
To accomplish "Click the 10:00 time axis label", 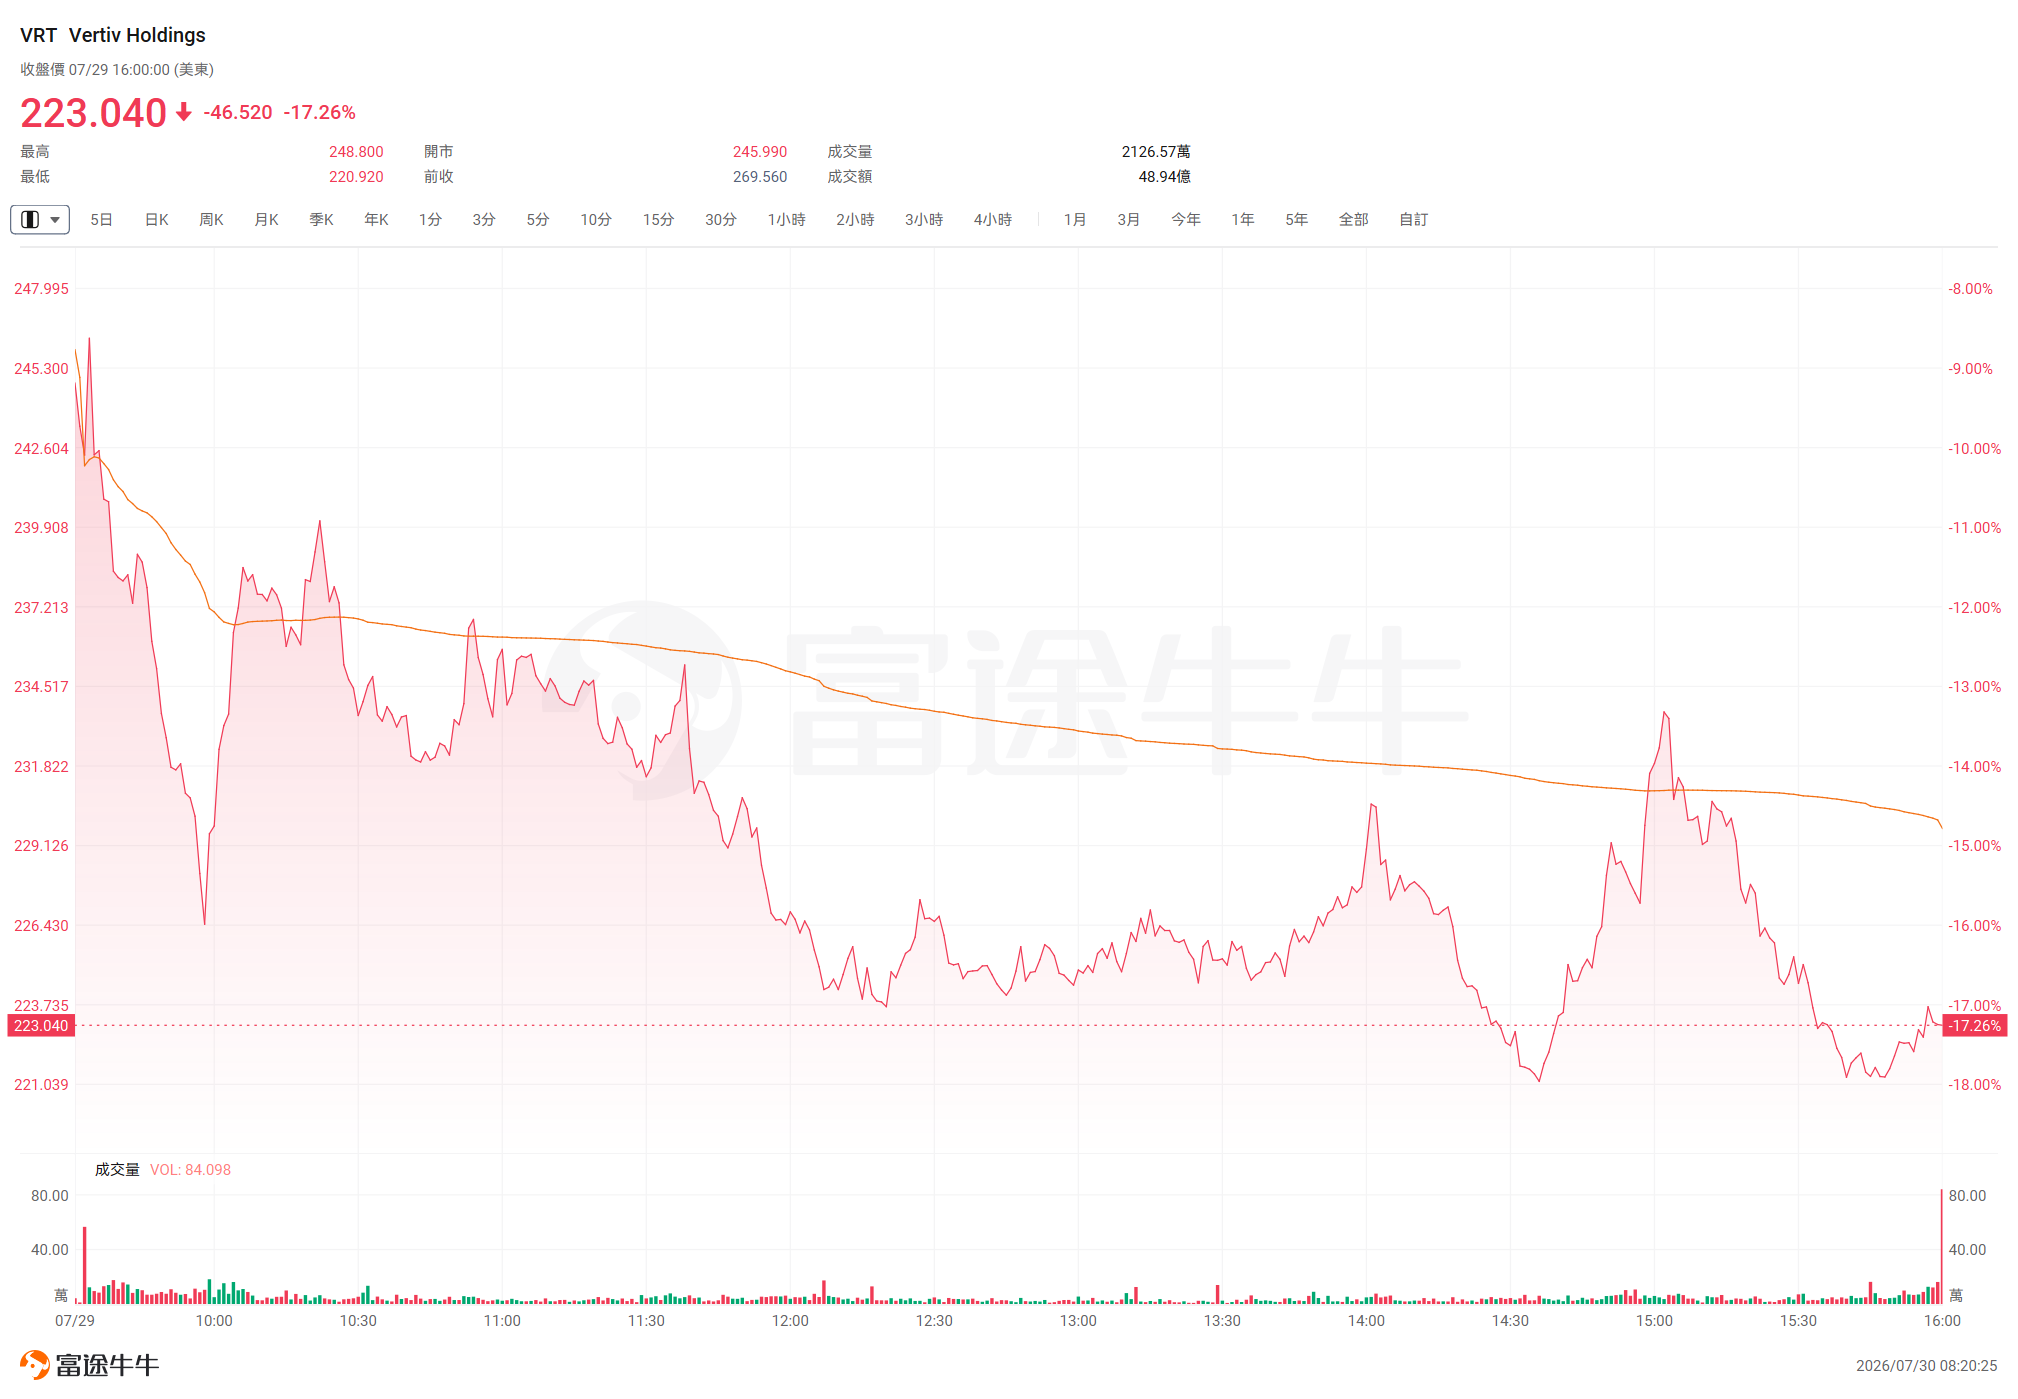I will pos(214,1321).
